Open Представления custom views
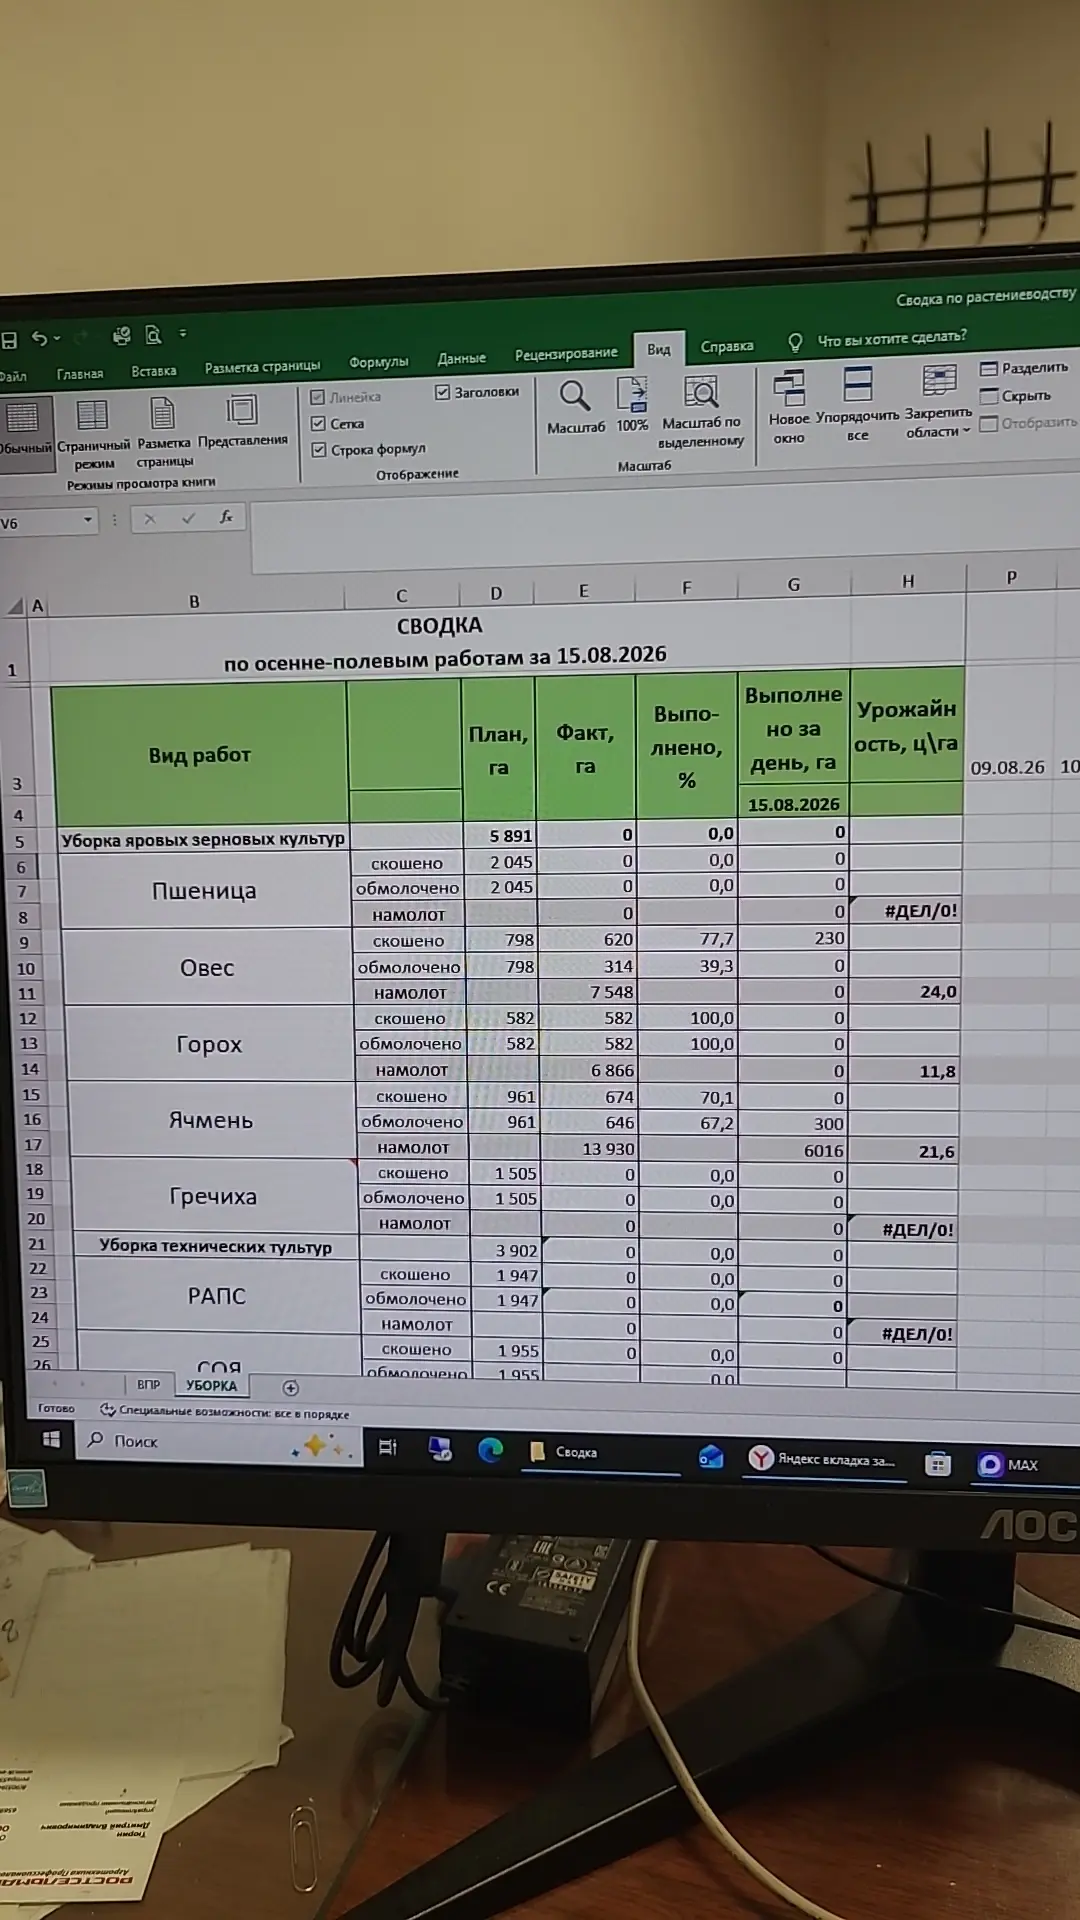 pyautogui.click(x=242, y=421)
